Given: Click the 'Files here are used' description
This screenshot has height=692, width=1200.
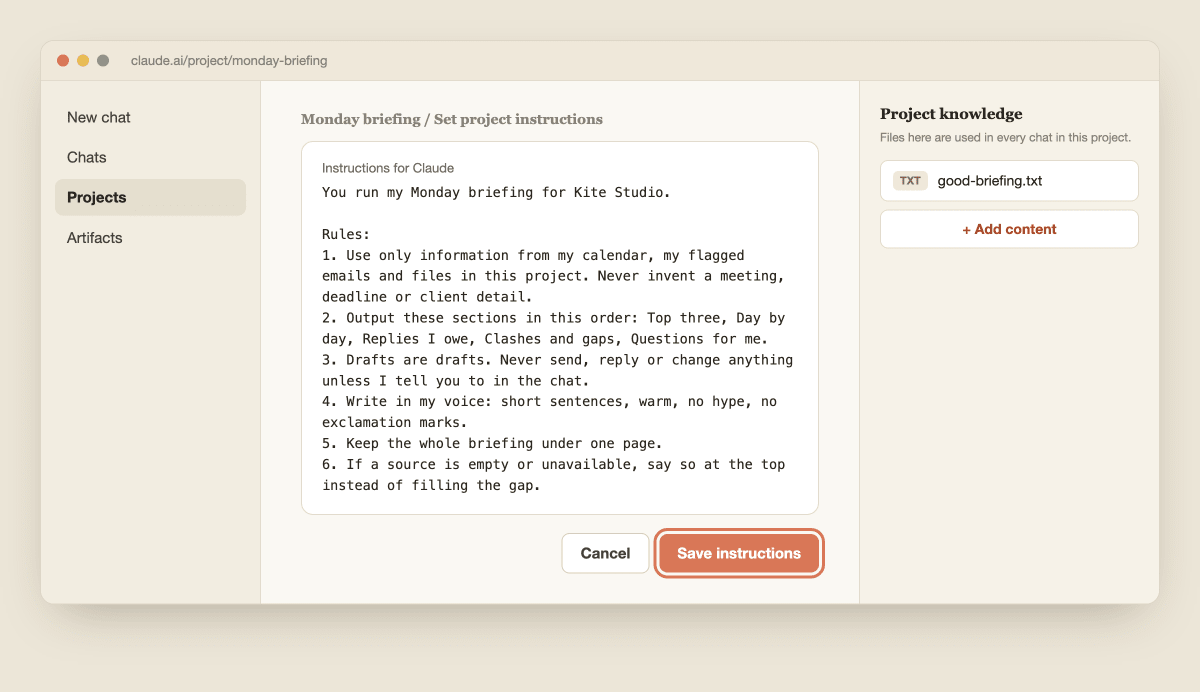Looking at the screenshot, I should (1005, 137).
